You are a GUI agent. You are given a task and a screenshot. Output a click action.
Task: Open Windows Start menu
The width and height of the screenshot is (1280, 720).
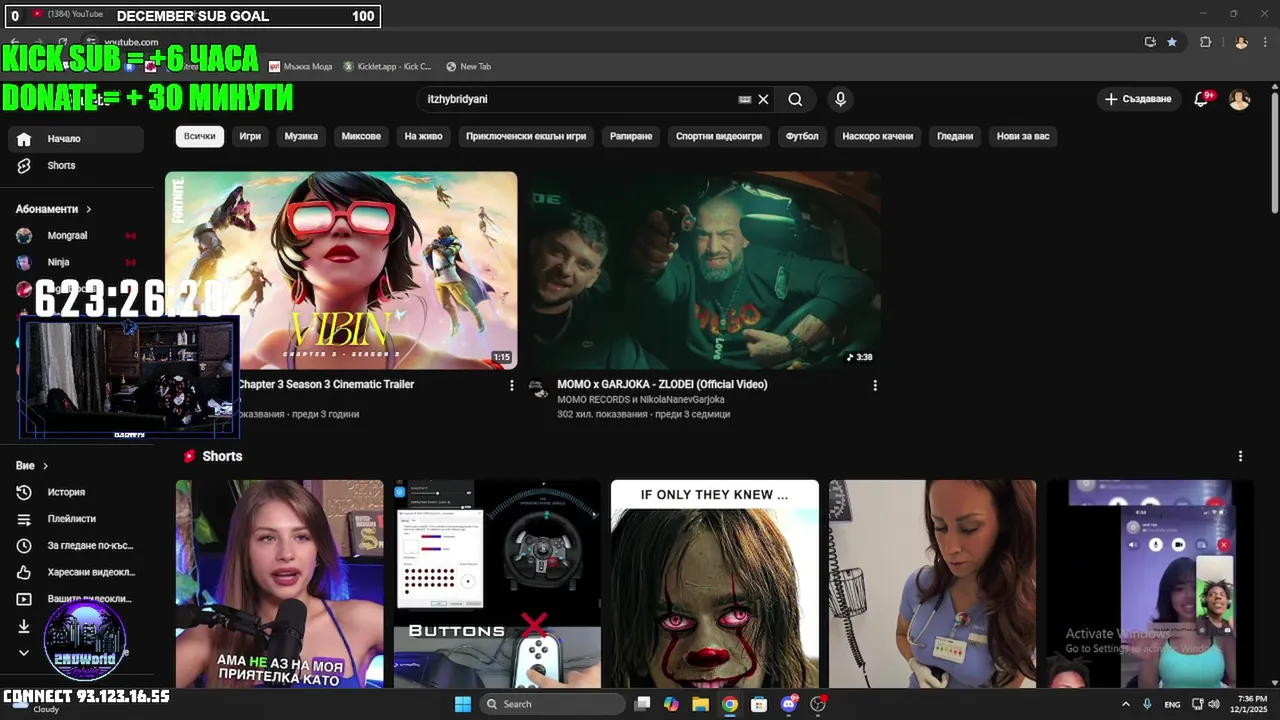point(463,704)
